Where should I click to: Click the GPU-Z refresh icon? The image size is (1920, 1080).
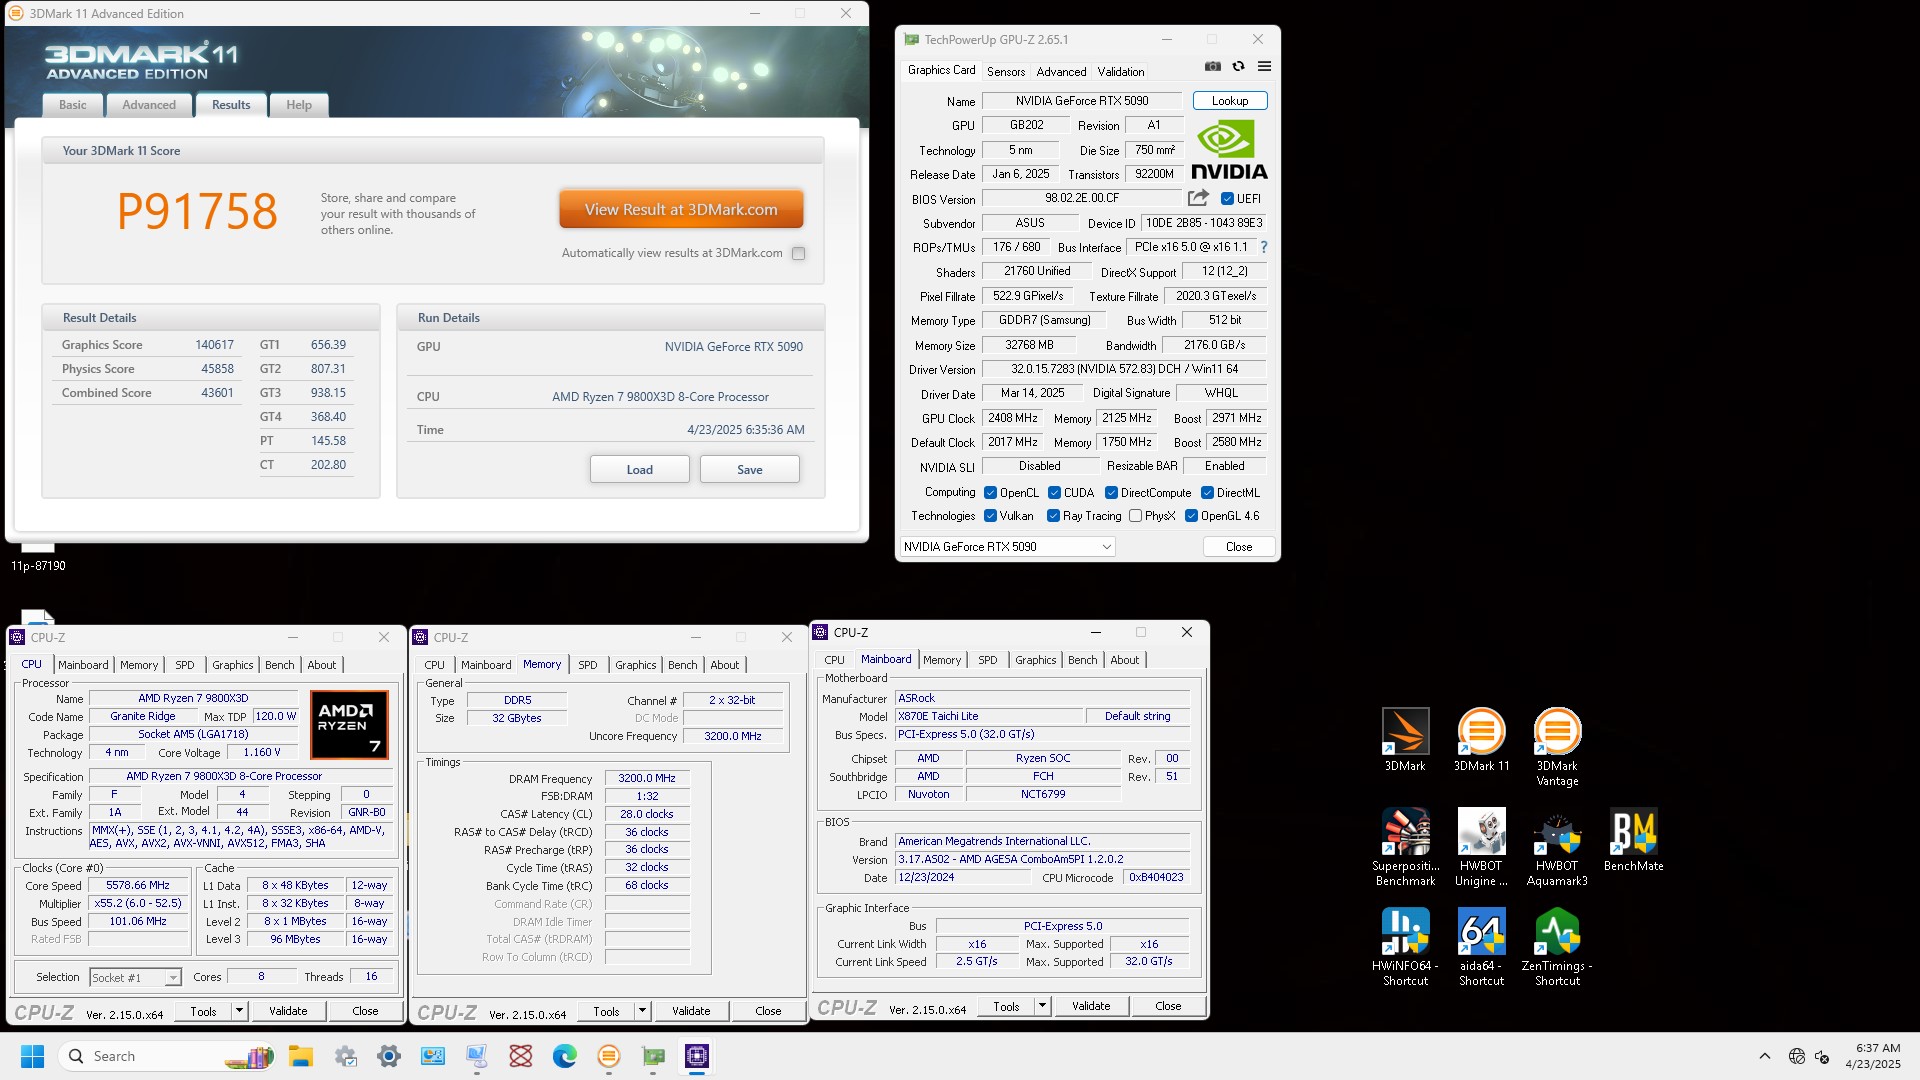(1238, 67)
